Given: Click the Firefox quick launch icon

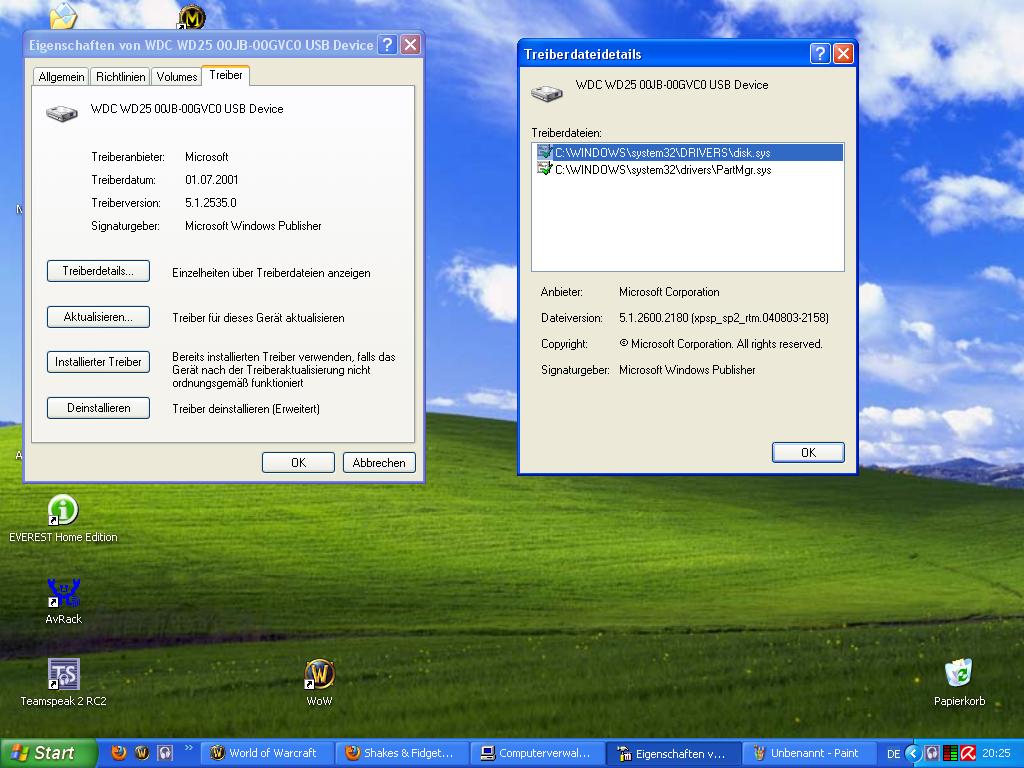Looking at the screenshot, I should pos(118,753).
